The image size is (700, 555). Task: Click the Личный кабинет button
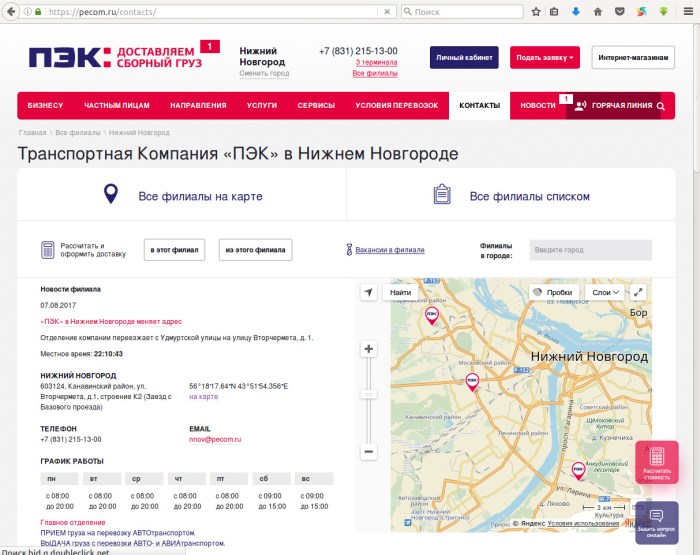[464, 58]
